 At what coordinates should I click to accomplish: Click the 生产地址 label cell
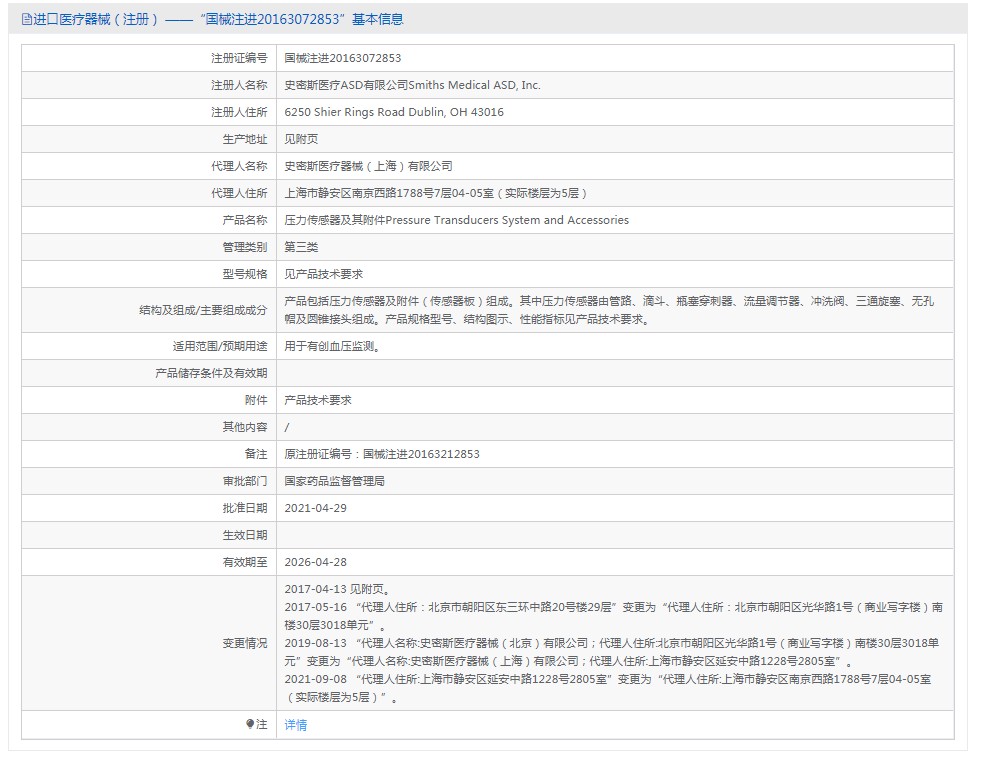[x=149, y=139]
